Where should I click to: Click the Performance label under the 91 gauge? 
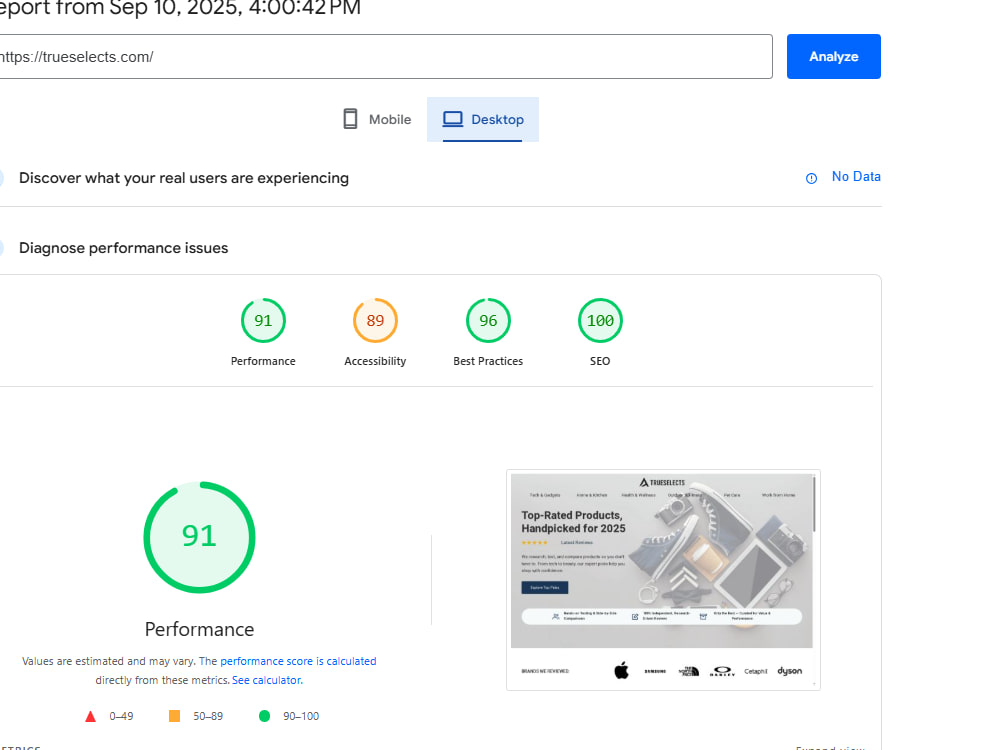pos(263,361)
